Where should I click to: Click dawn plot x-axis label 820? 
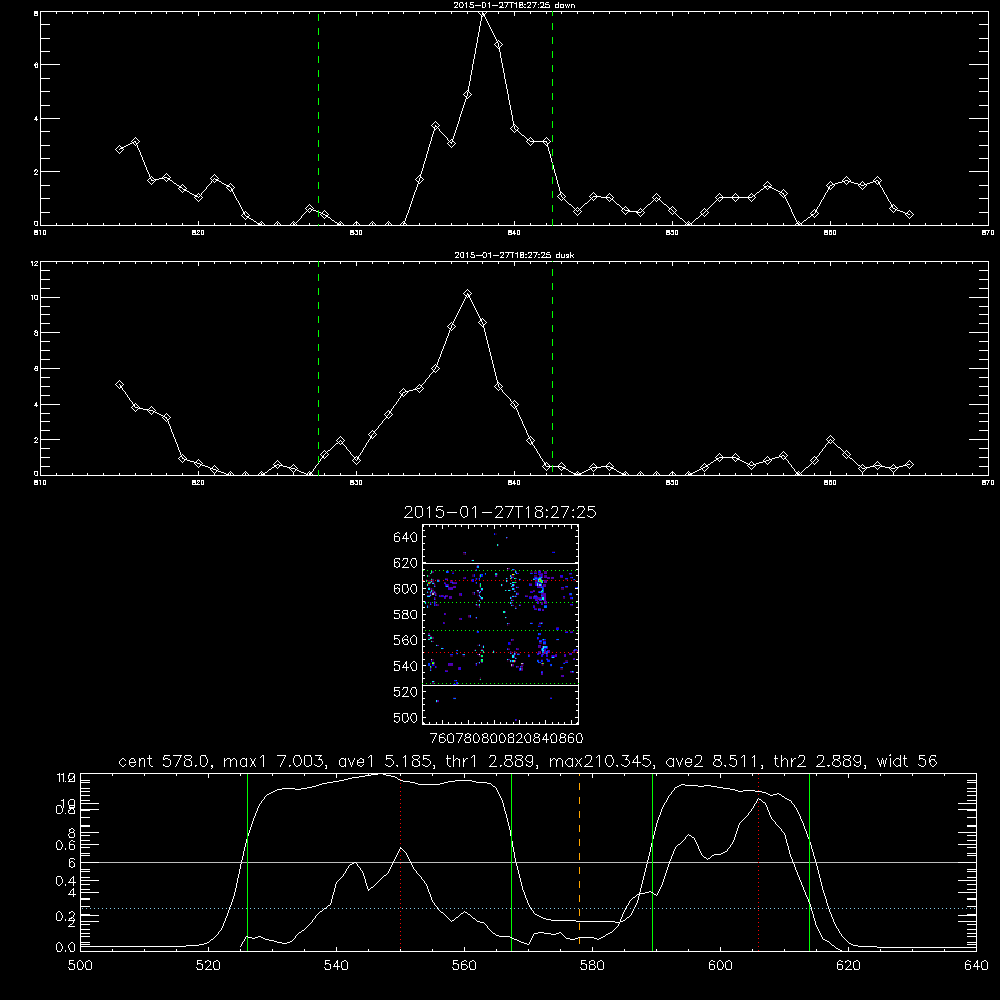pos(198,233)
